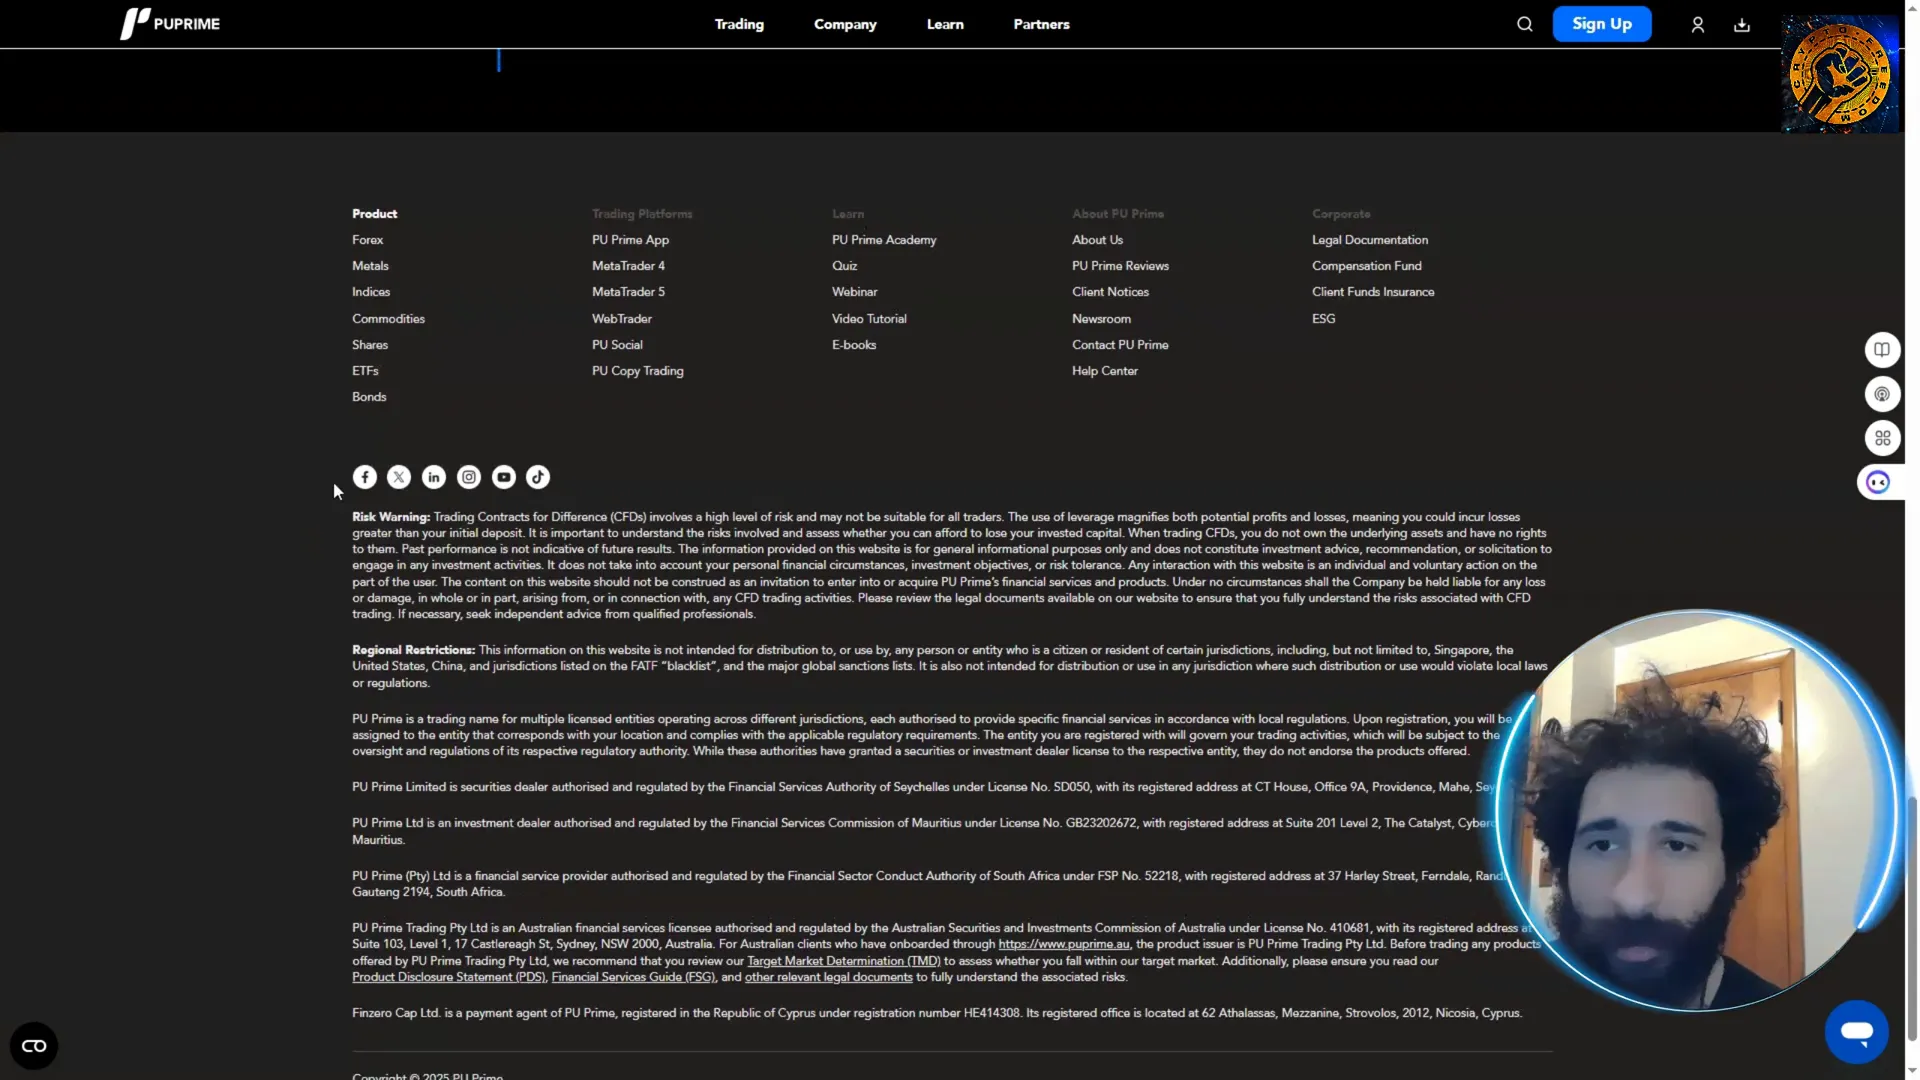The height and width of the screenshot is (1080, 1920).
Task: Open the LinkedIn social icon
Action: [434, 477]
